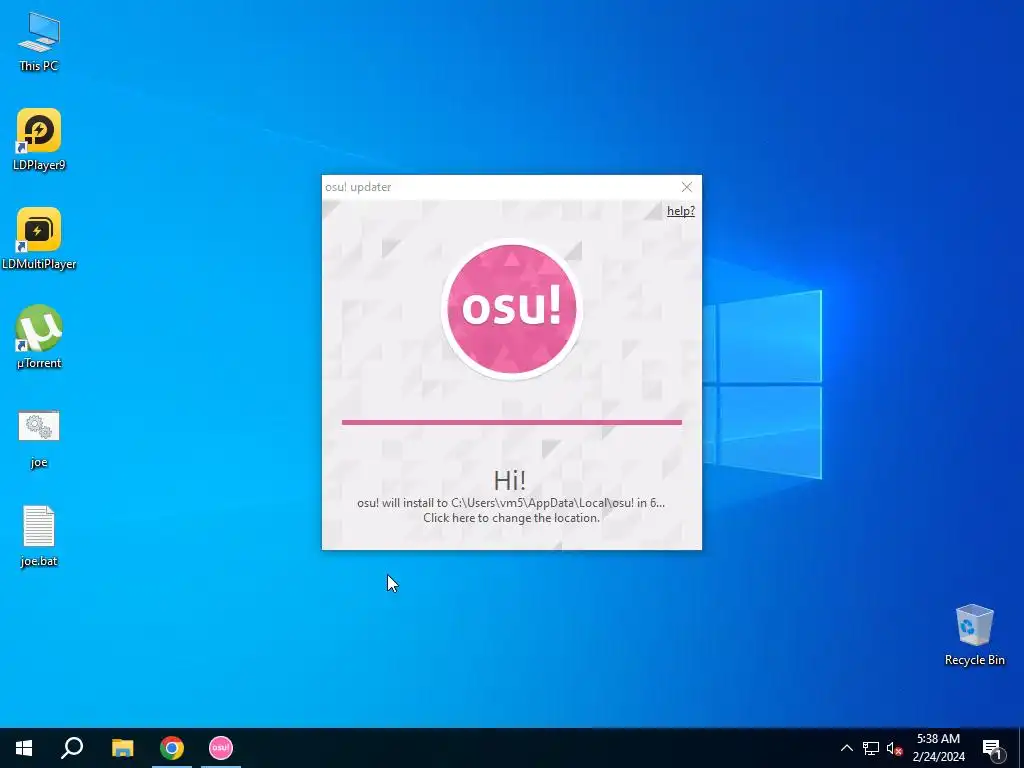Open File Explorer from taskbar
Screen dimensions: 1024x768
pyautogui.click(x=122, y=748)
